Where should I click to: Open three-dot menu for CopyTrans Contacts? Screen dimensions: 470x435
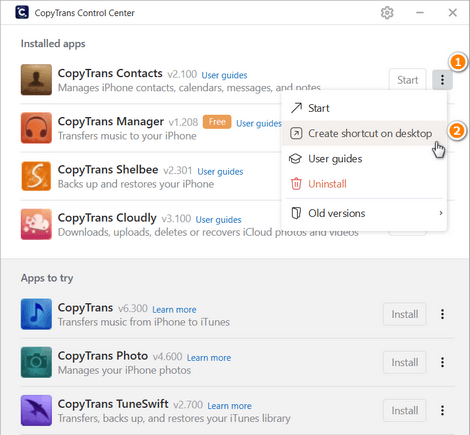pyautogui.click(x=442, y=80)
